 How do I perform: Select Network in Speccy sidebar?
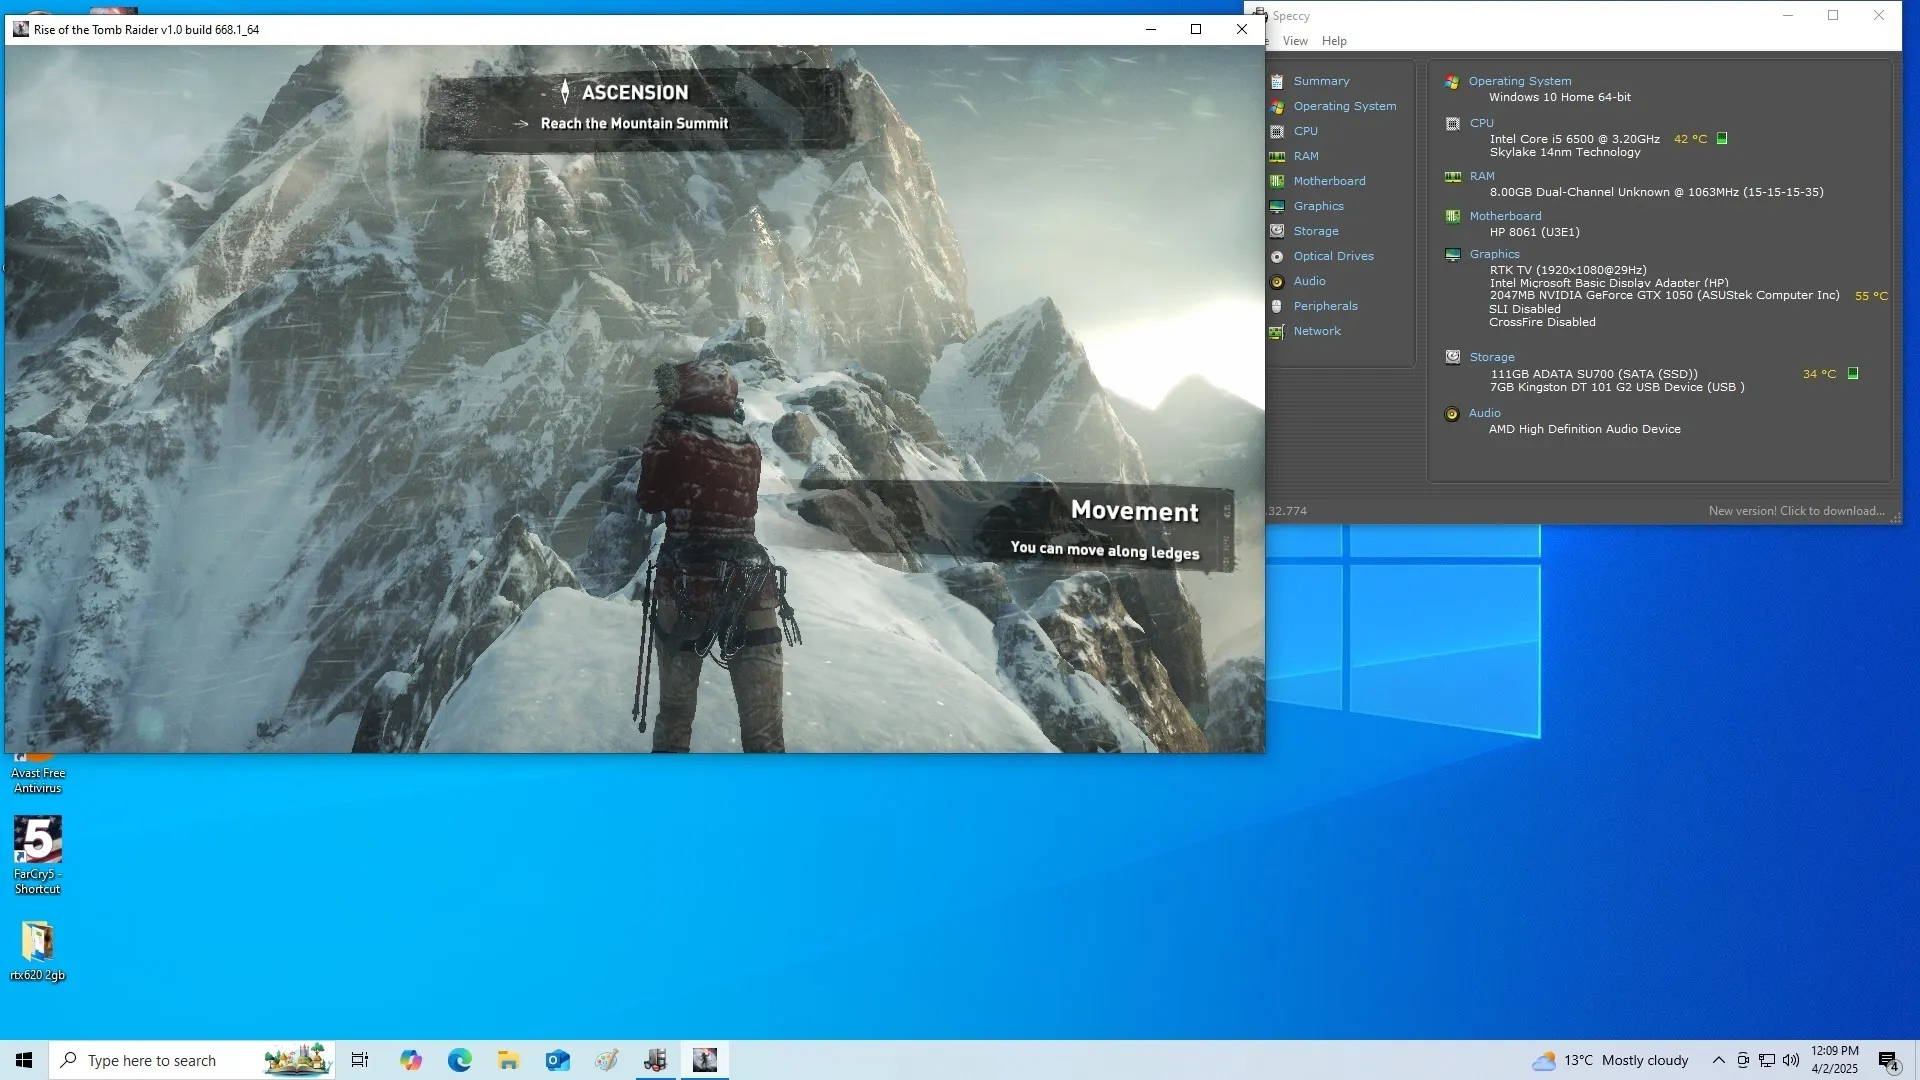1317,331
